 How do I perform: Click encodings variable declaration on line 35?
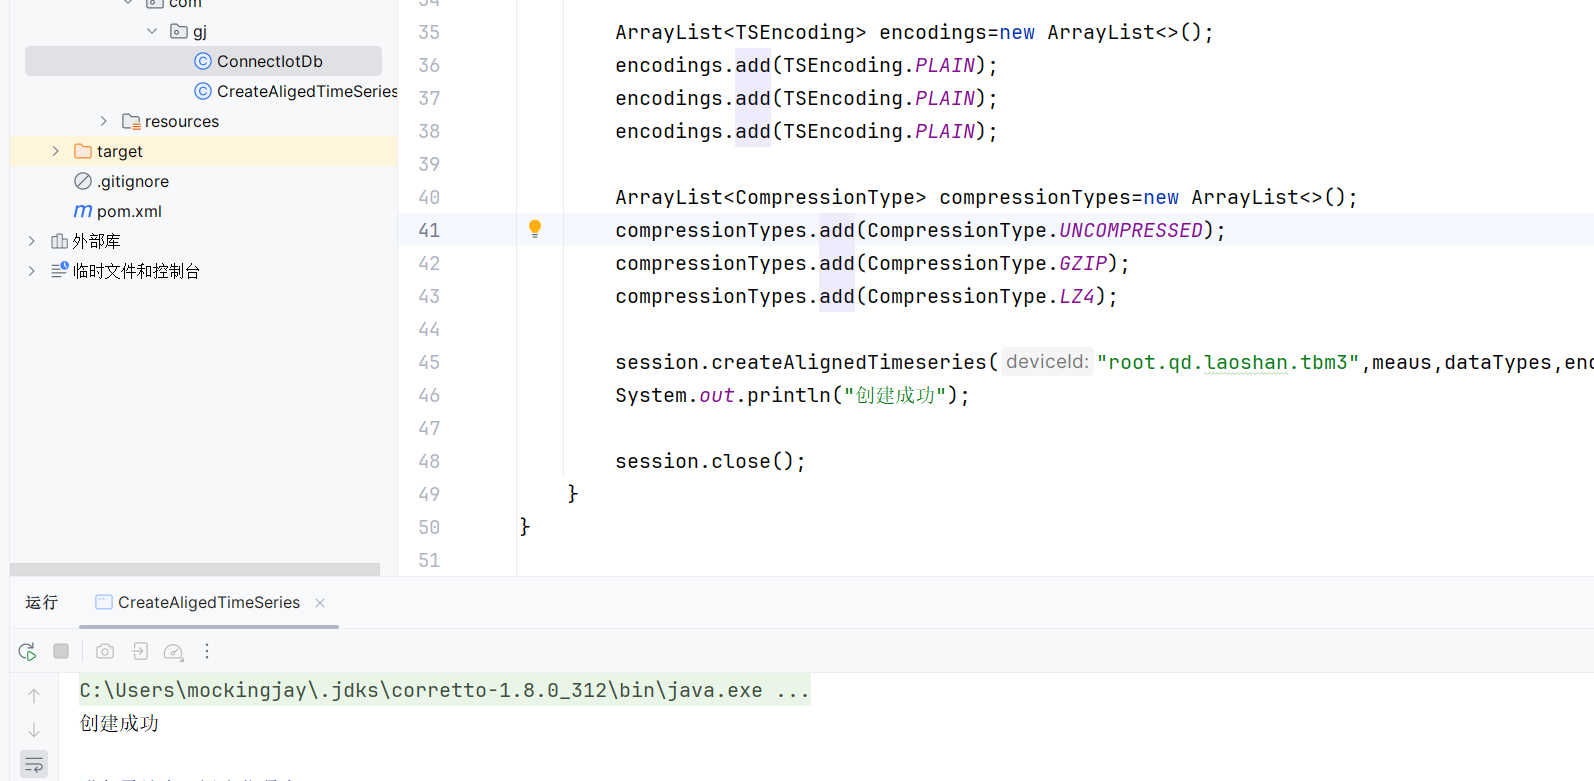click(x=933, y=32)
